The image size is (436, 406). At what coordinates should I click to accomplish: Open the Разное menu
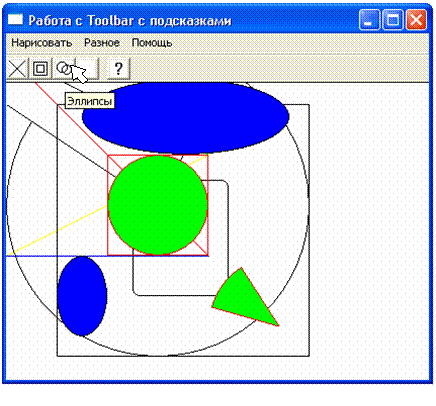click(102, 43)
